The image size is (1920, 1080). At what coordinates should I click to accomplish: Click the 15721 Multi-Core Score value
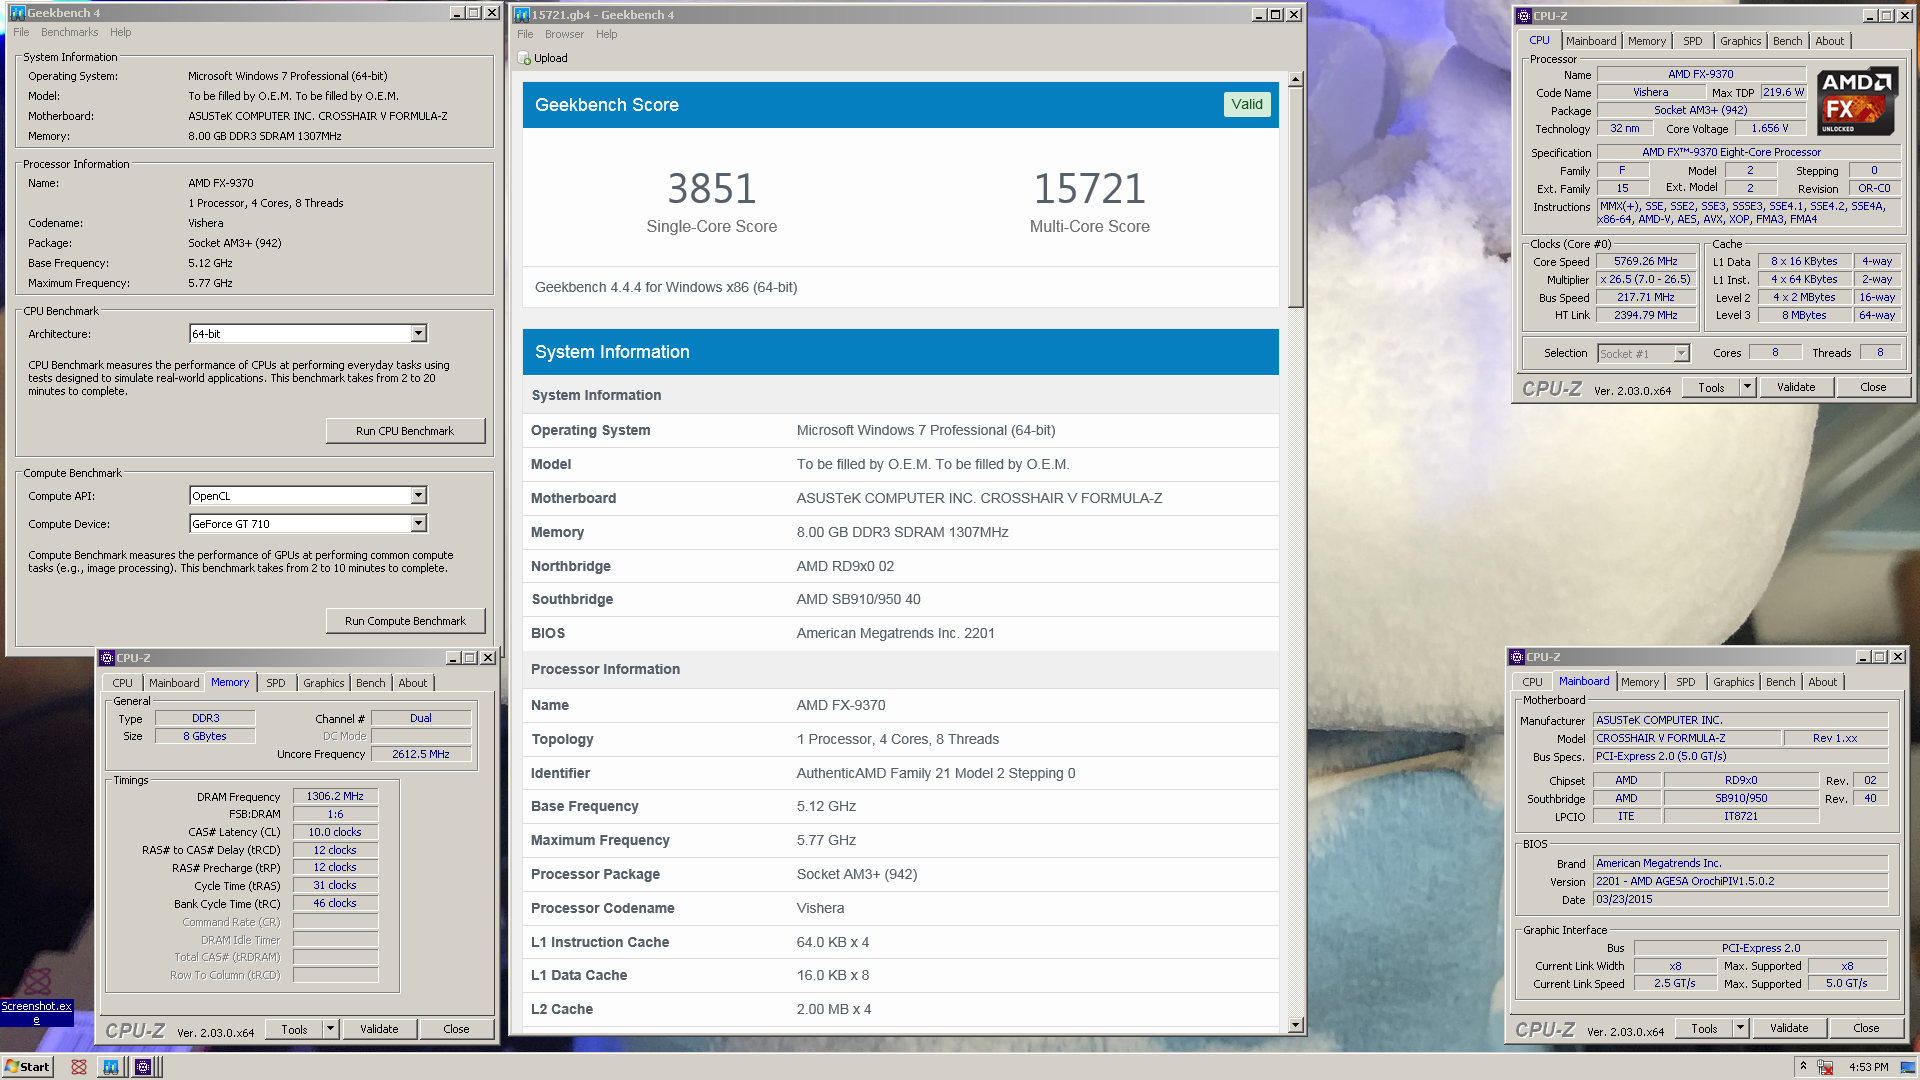point(1089,188)
